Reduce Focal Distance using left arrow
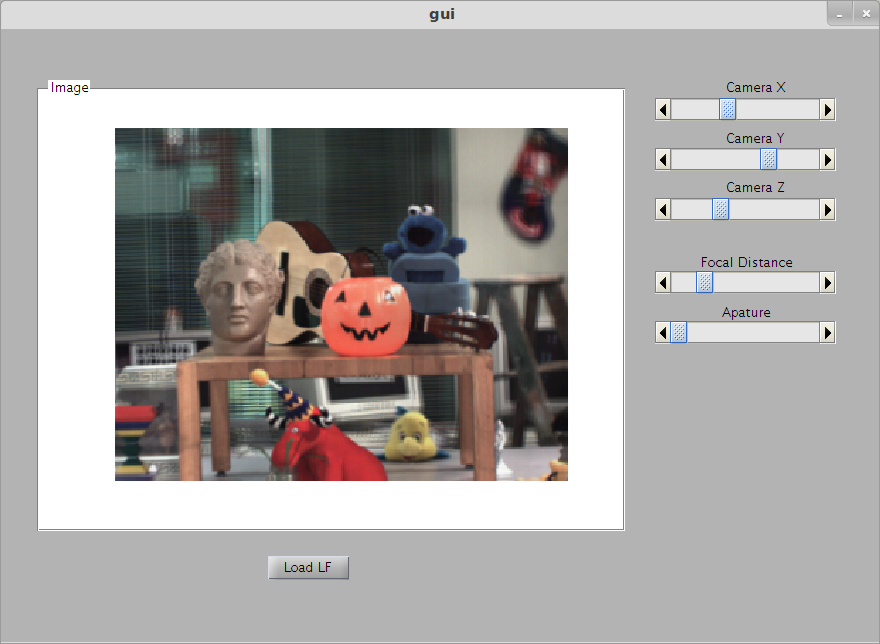 (x=663, y=282)
